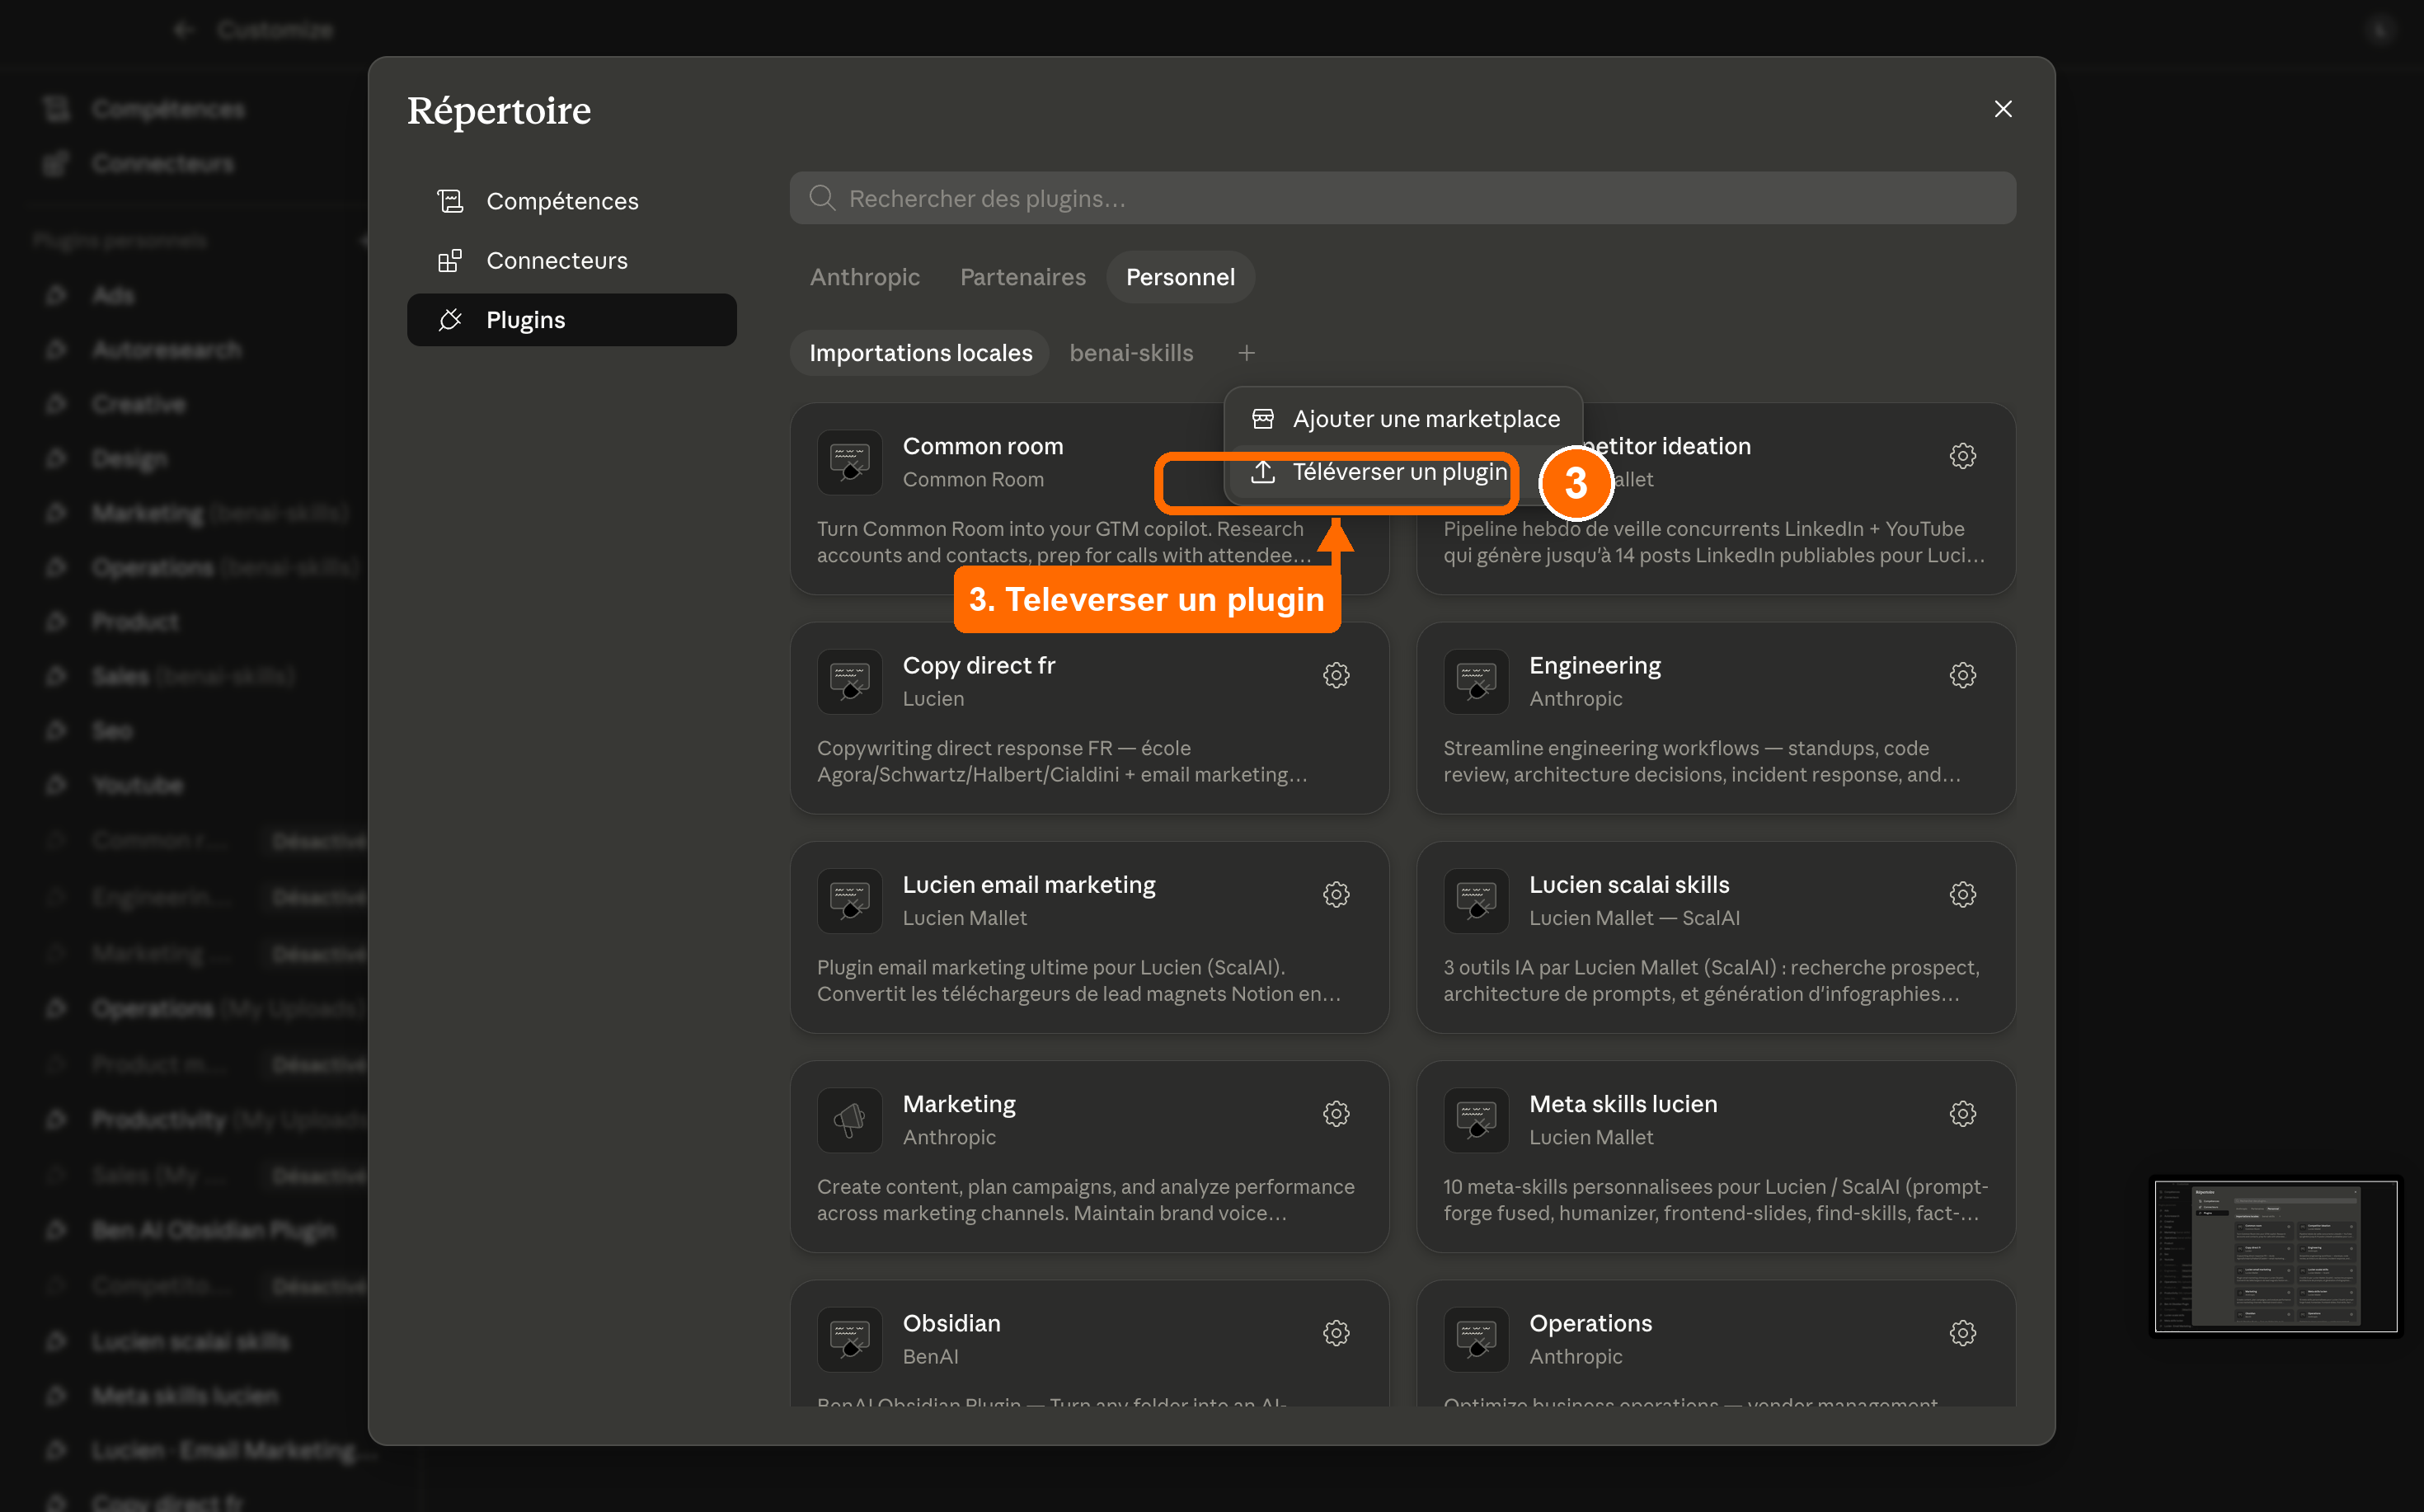Open the Common room plugin title

(982, 446)
